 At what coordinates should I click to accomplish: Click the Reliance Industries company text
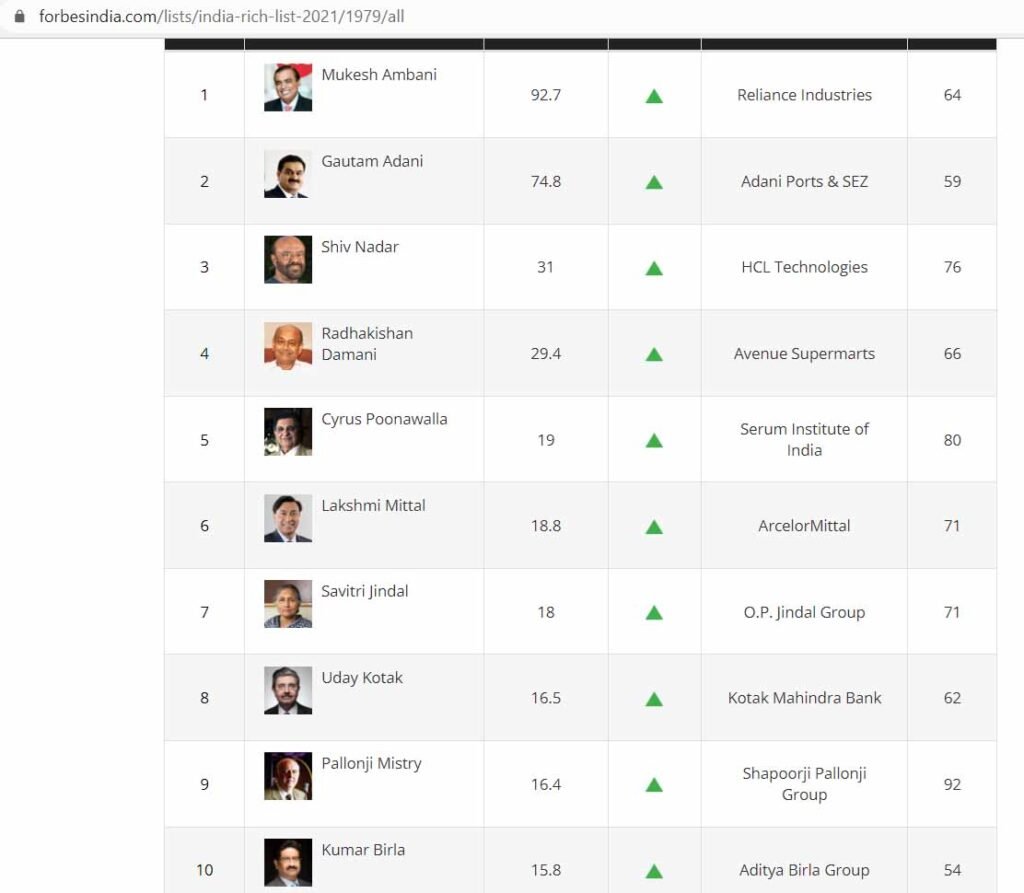(x=804, y=95)
